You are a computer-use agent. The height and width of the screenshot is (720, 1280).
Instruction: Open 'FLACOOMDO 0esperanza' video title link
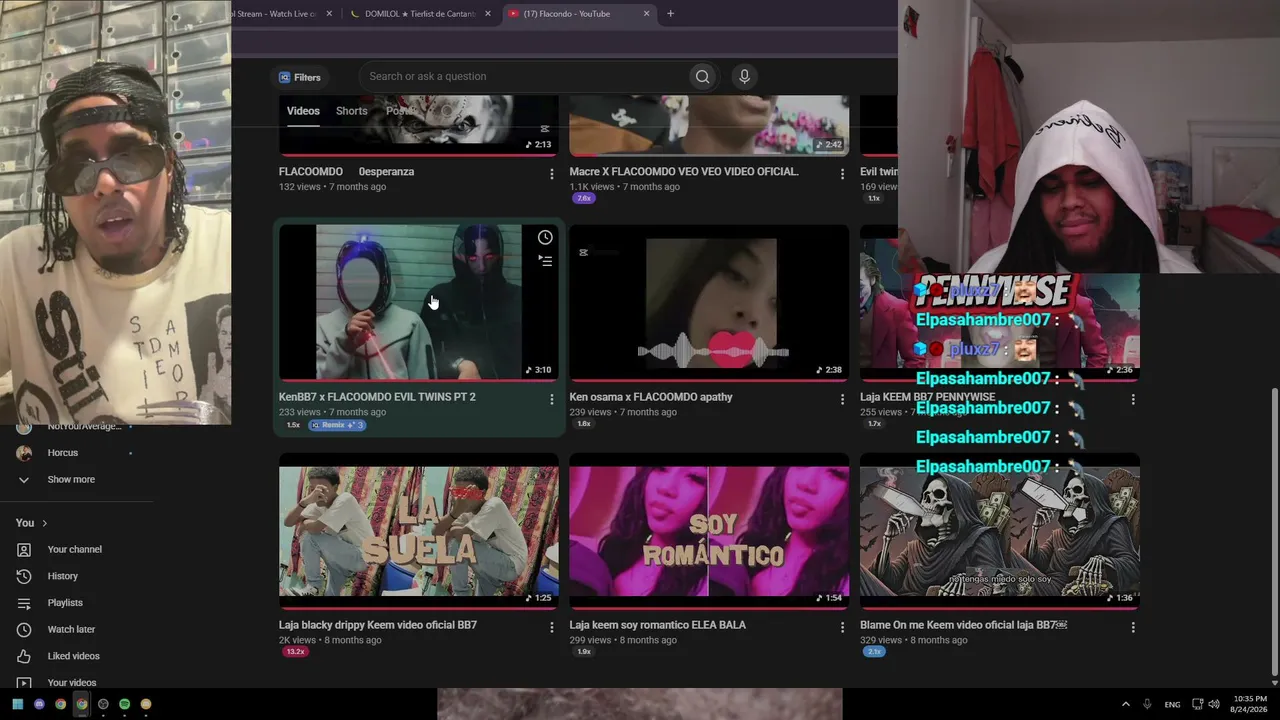(346, 172)
